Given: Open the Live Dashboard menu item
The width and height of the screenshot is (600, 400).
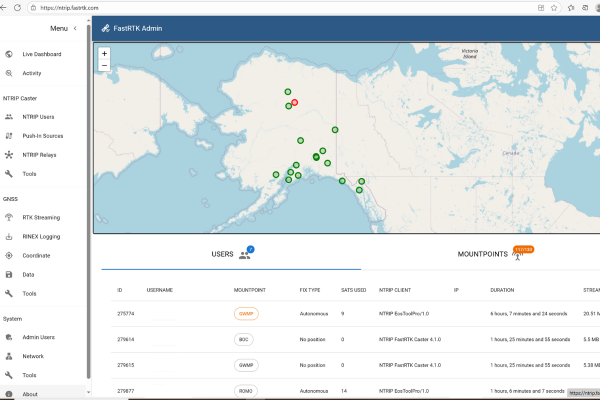Looking at the screenshot, I should click(x=43, y=54).
